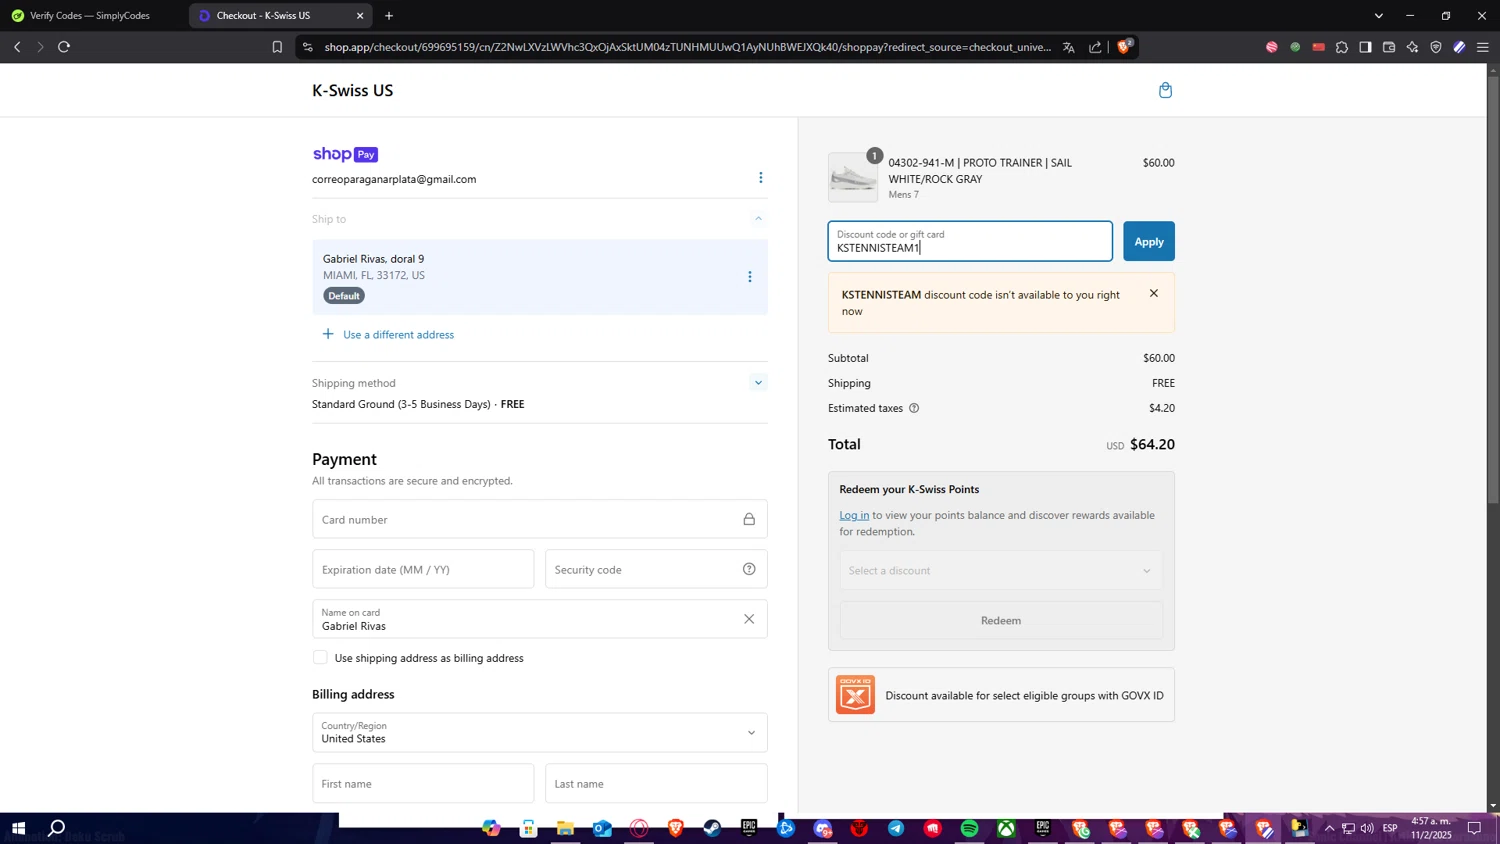Open Xbox app from the taskbar

[x=1006, y=829]
